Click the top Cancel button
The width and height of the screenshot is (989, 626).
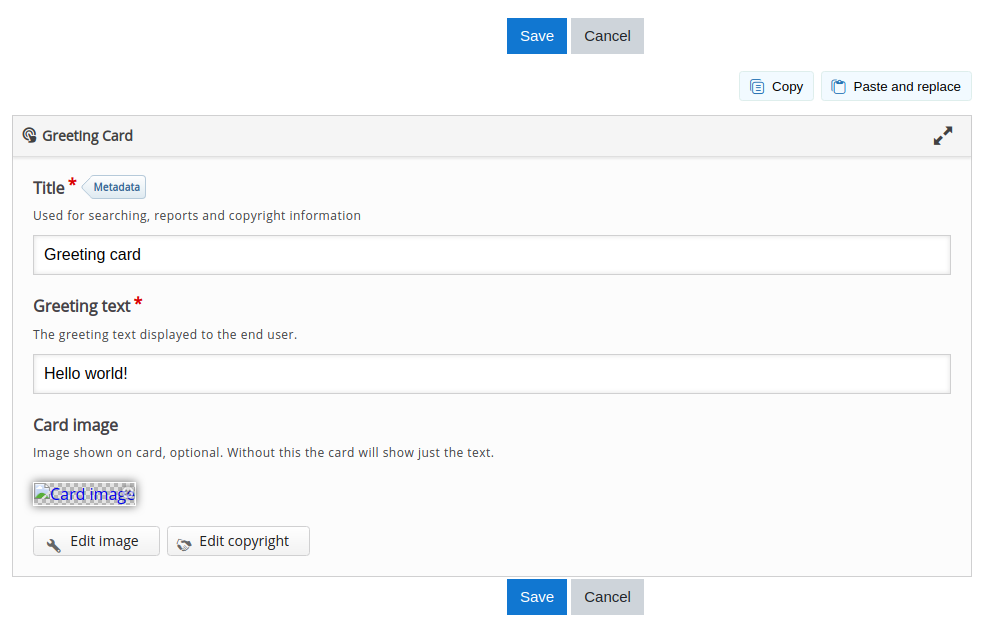(607, 36)
